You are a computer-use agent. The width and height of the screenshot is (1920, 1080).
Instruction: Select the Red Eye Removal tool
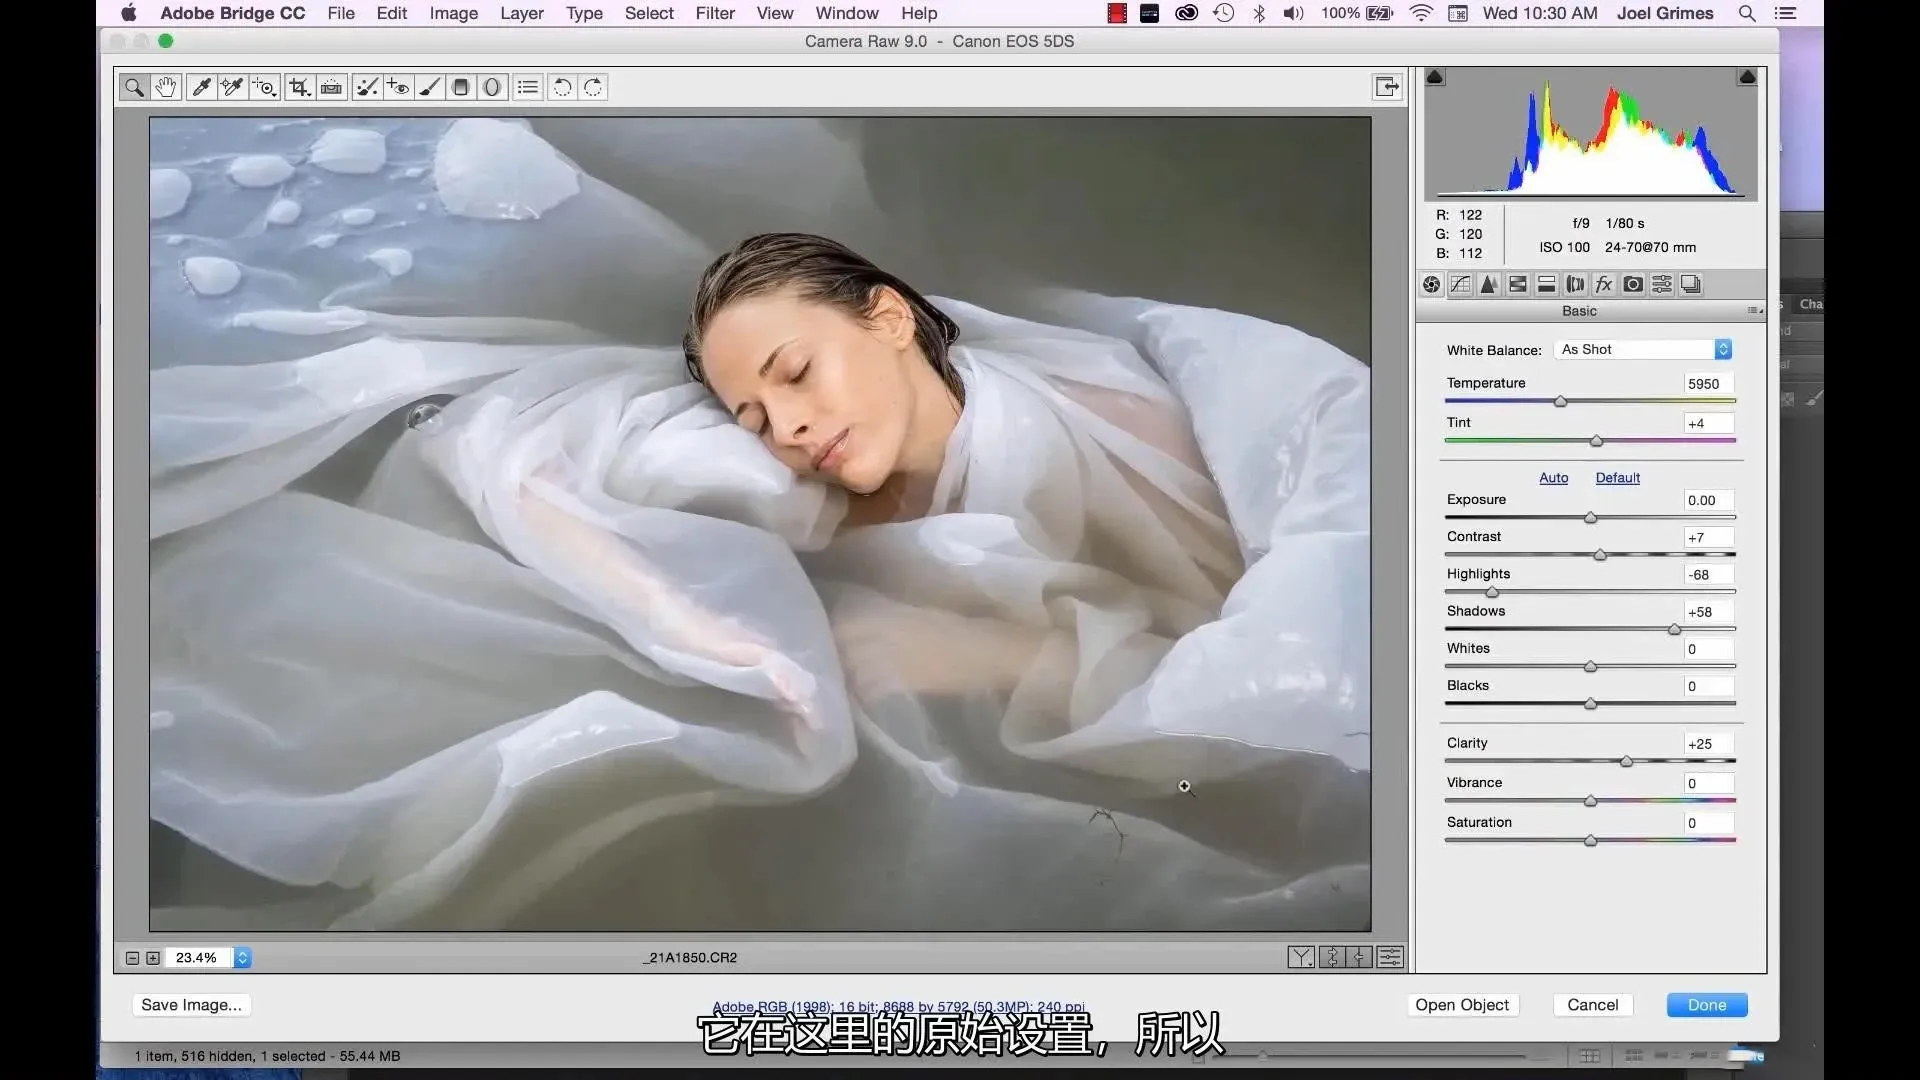pyautogui.click(x=397, y=87)
